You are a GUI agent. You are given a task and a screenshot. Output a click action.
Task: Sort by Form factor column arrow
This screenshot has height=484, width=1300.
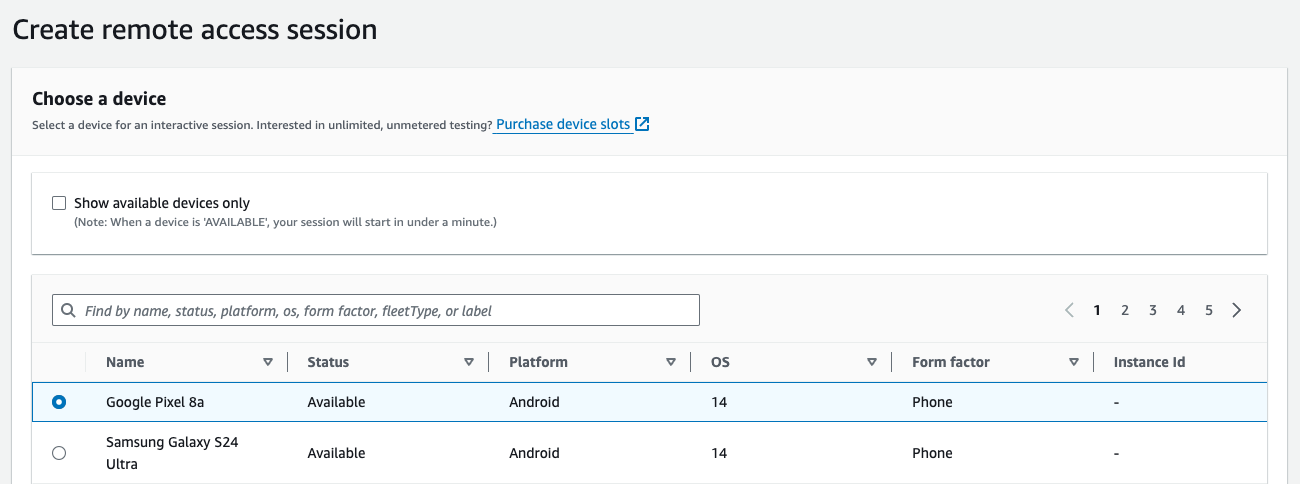click(1074, 362)
